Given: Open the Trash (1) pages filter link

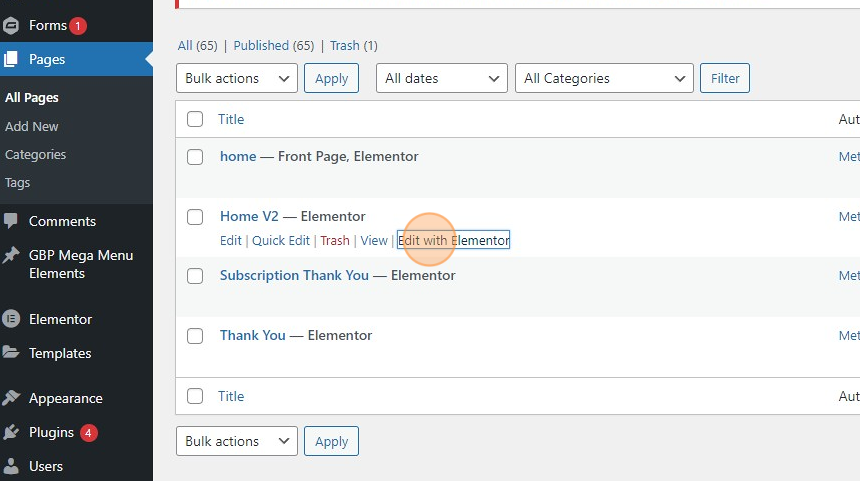Looking at the screenshot, I should click(354, 46).
